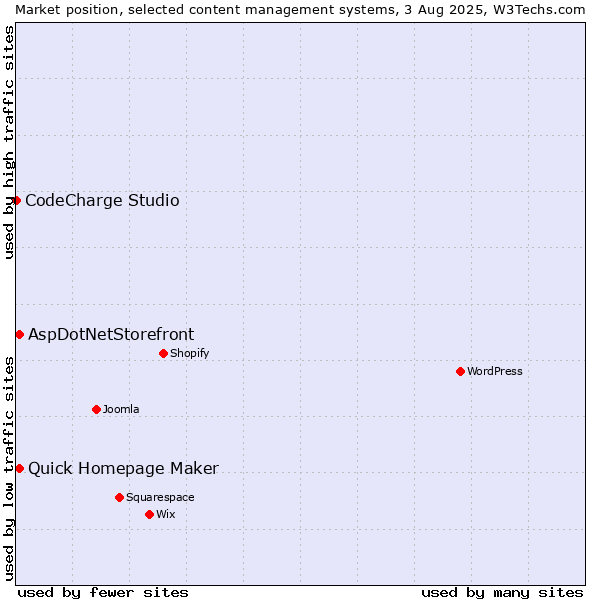Image resolution: width=600 pixels, height=600 pixels.
Task: Click the 'used by fewer sites' axis label
Action: pyautogui.click(x=103, y=593)
